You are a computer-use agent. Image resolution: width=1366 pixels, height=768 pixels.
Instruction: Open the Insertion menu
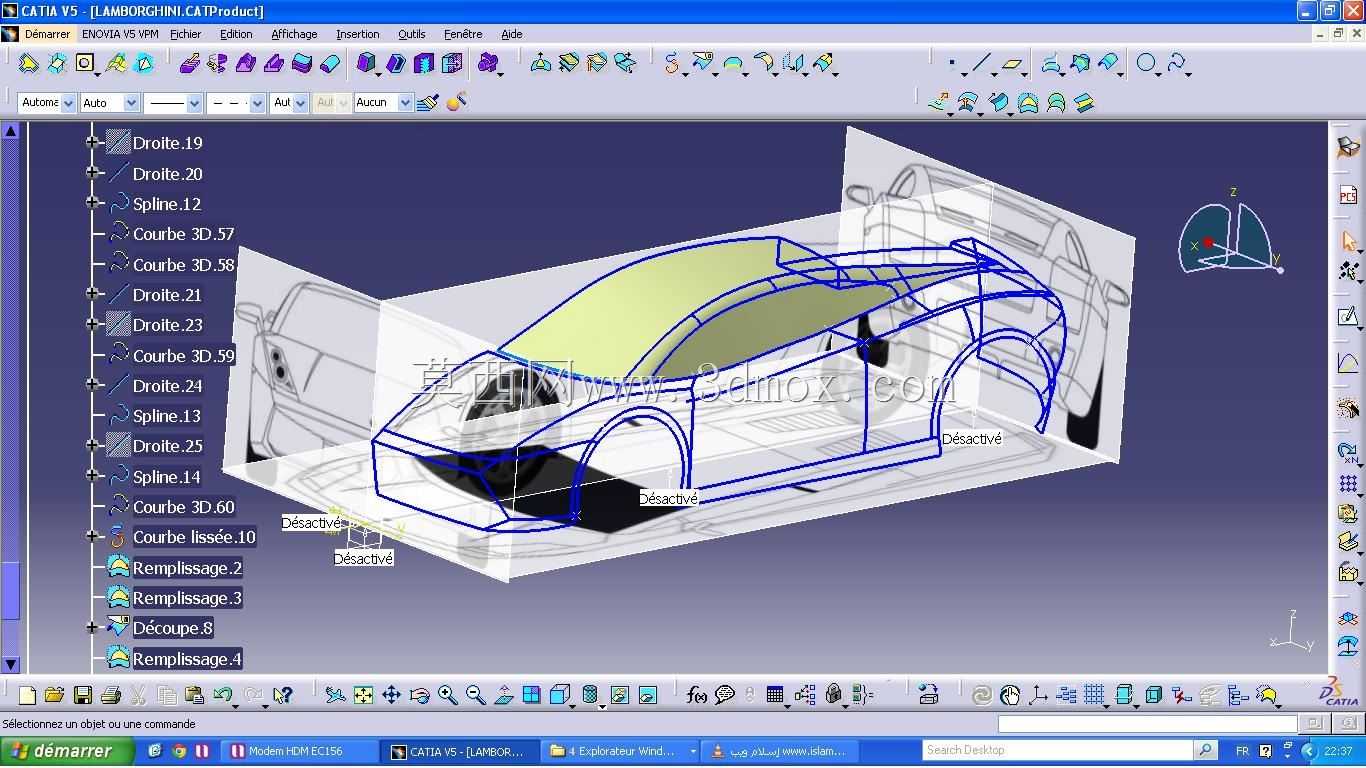click(357, 34)
